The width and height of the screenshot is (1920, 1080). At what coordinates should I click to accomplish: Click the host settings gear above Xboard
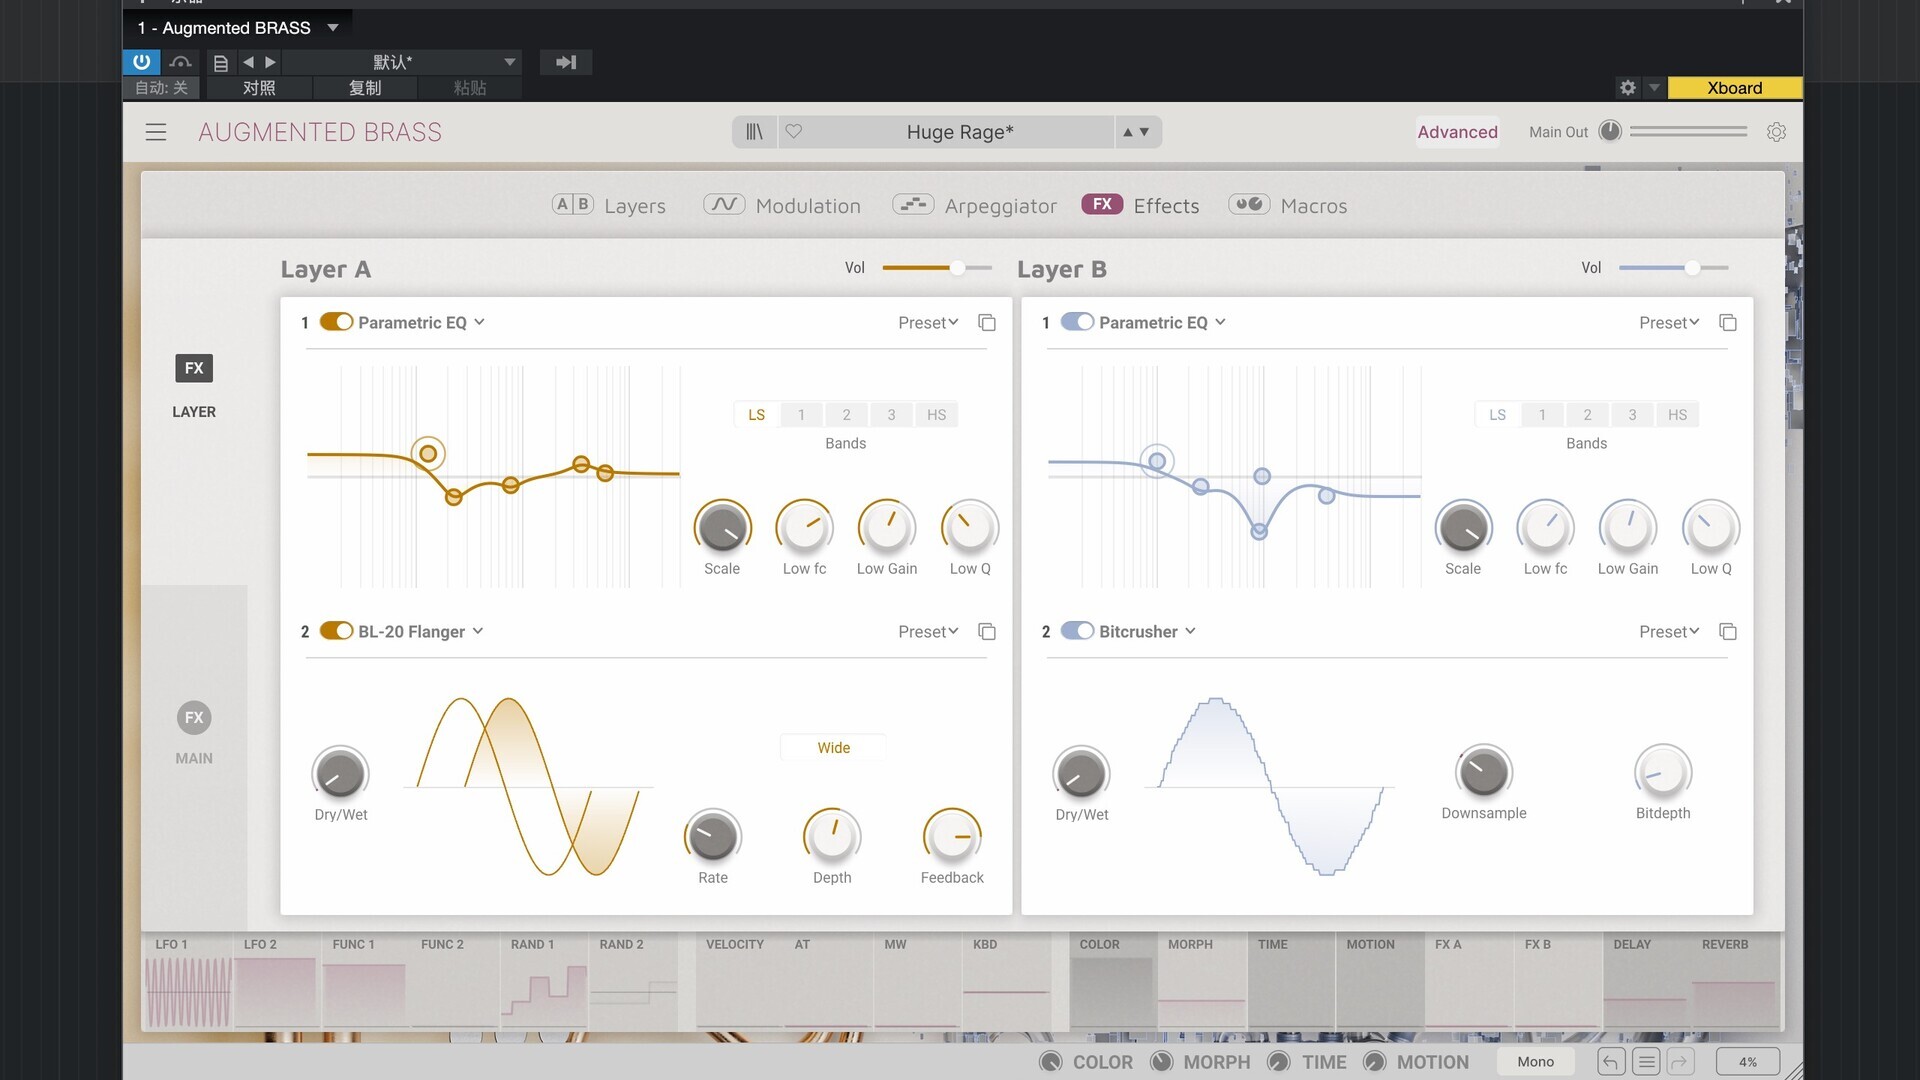[1628, 88]
